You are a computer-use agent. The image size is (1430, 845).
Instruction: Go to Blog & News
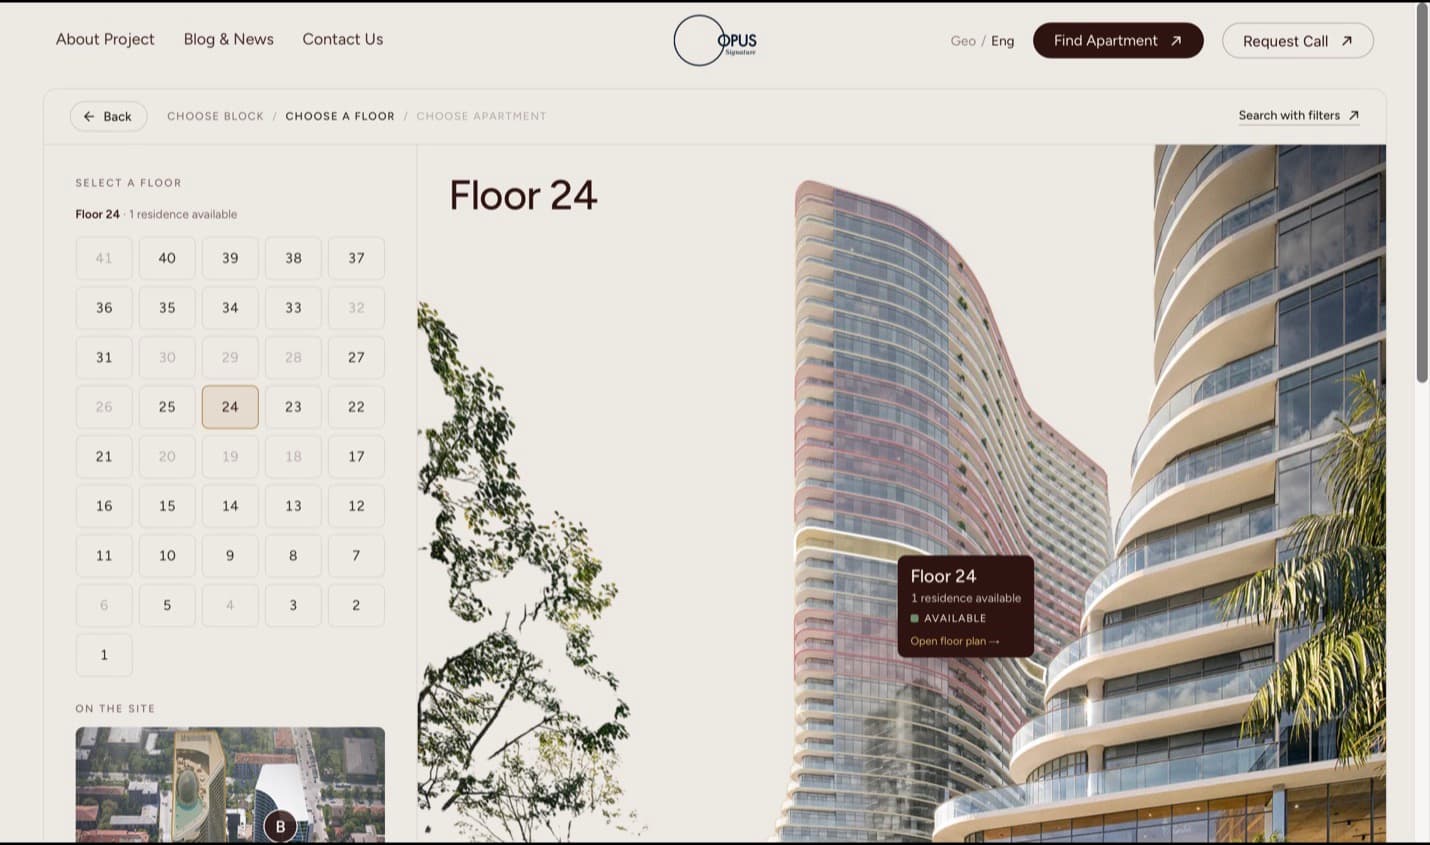click(x=229, y=39)
